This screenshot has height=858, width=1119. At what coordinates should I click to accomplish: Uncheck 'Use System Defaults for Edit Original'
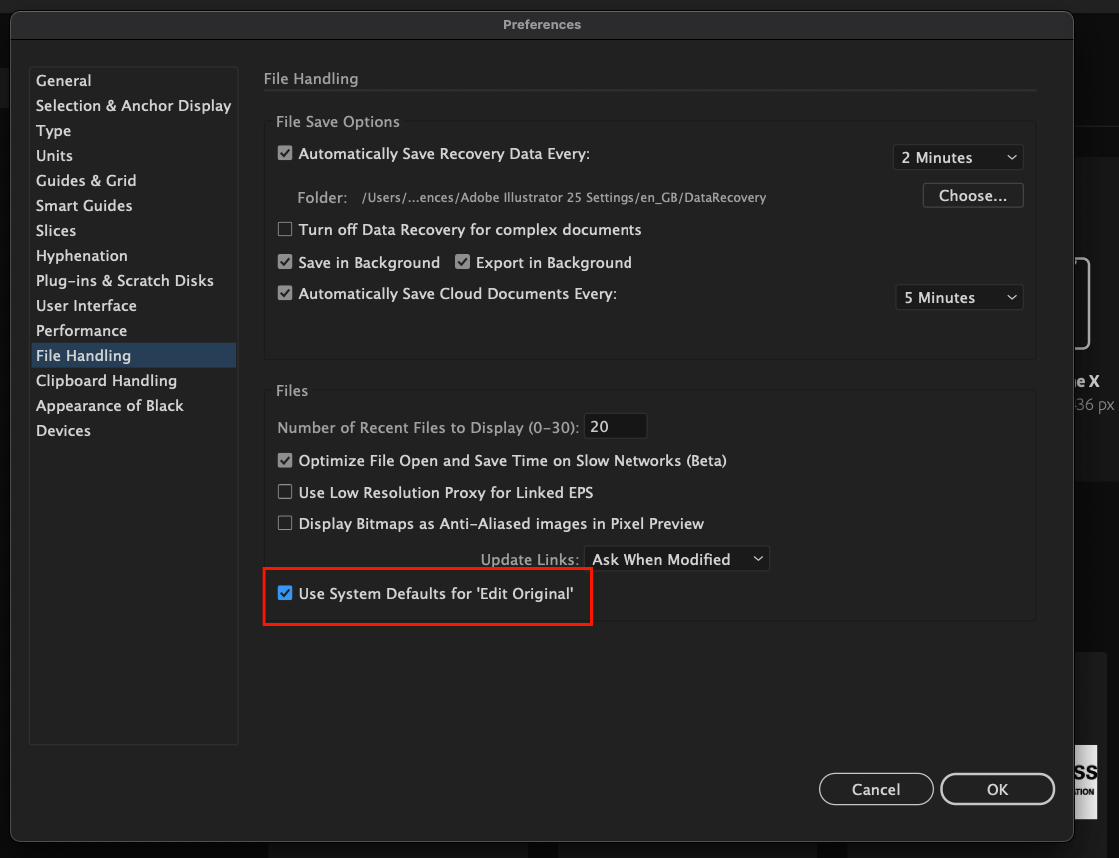point(285,593)
